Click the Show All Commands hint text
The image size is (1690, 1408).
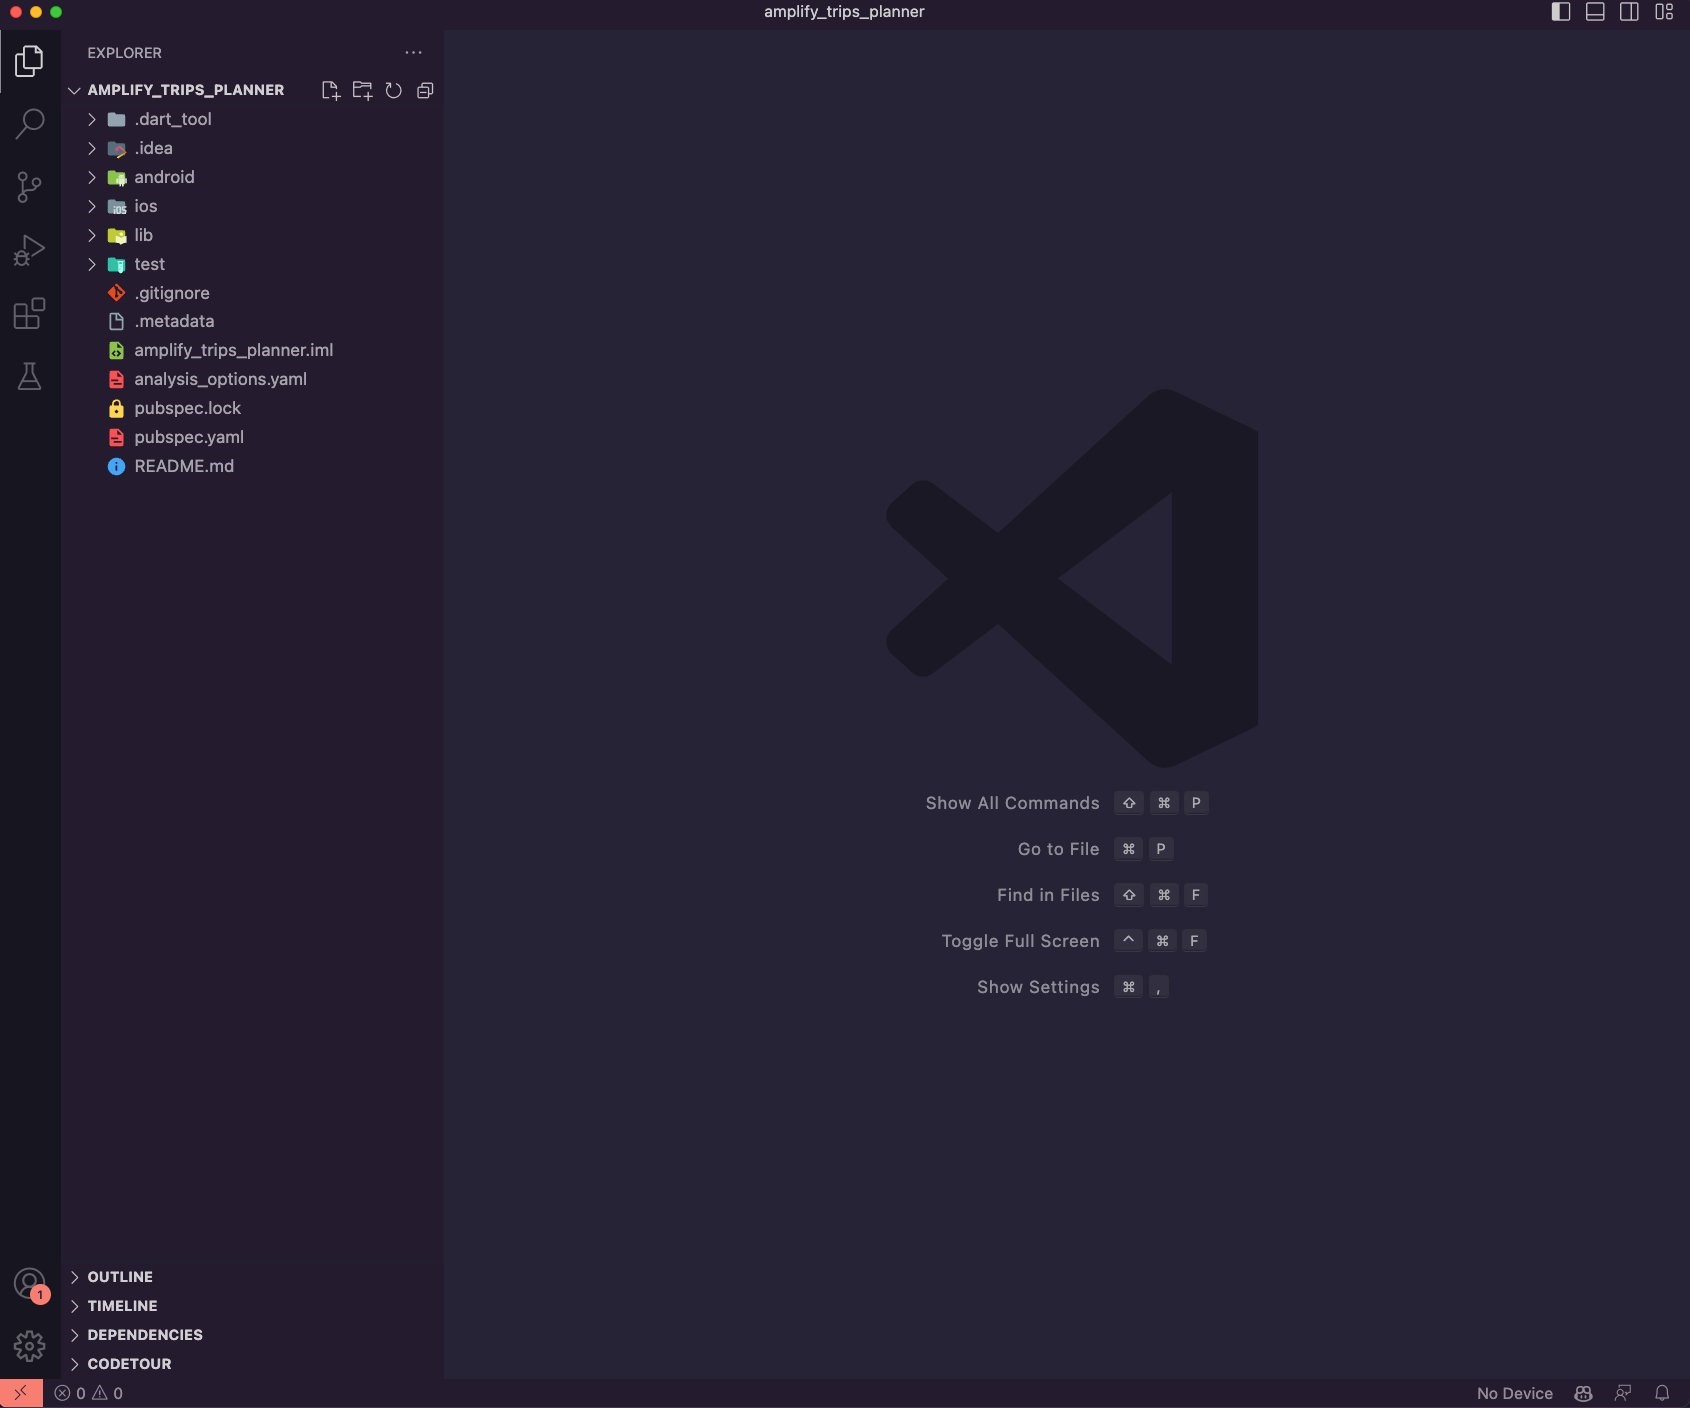point(1012,803)
